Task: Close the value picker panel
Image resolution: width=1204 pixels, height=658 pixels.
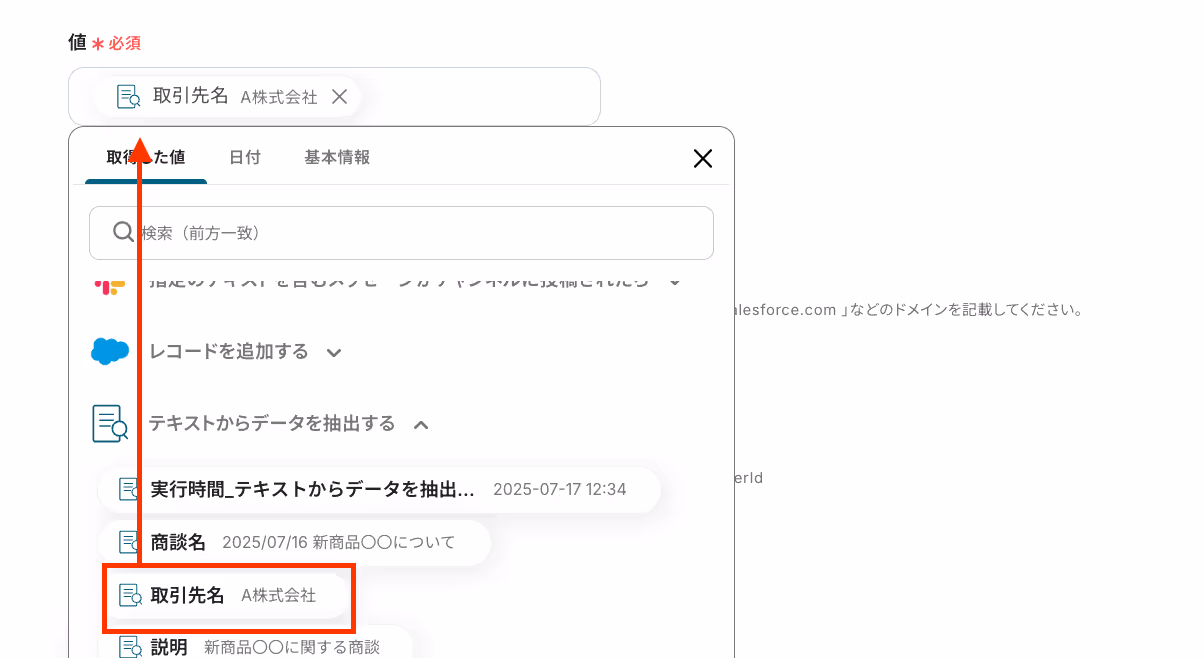Action: (703, 158)
